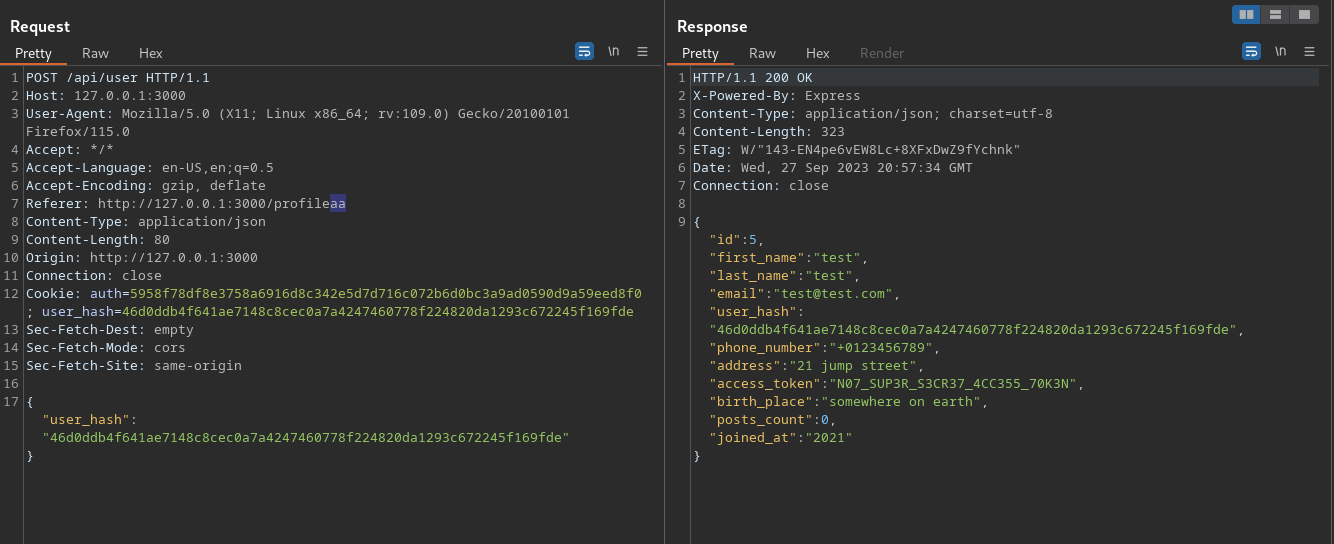Show non-printable characters in the Response pane
The height and width of the screenshot is (544, 1334).
(1281, 51)
